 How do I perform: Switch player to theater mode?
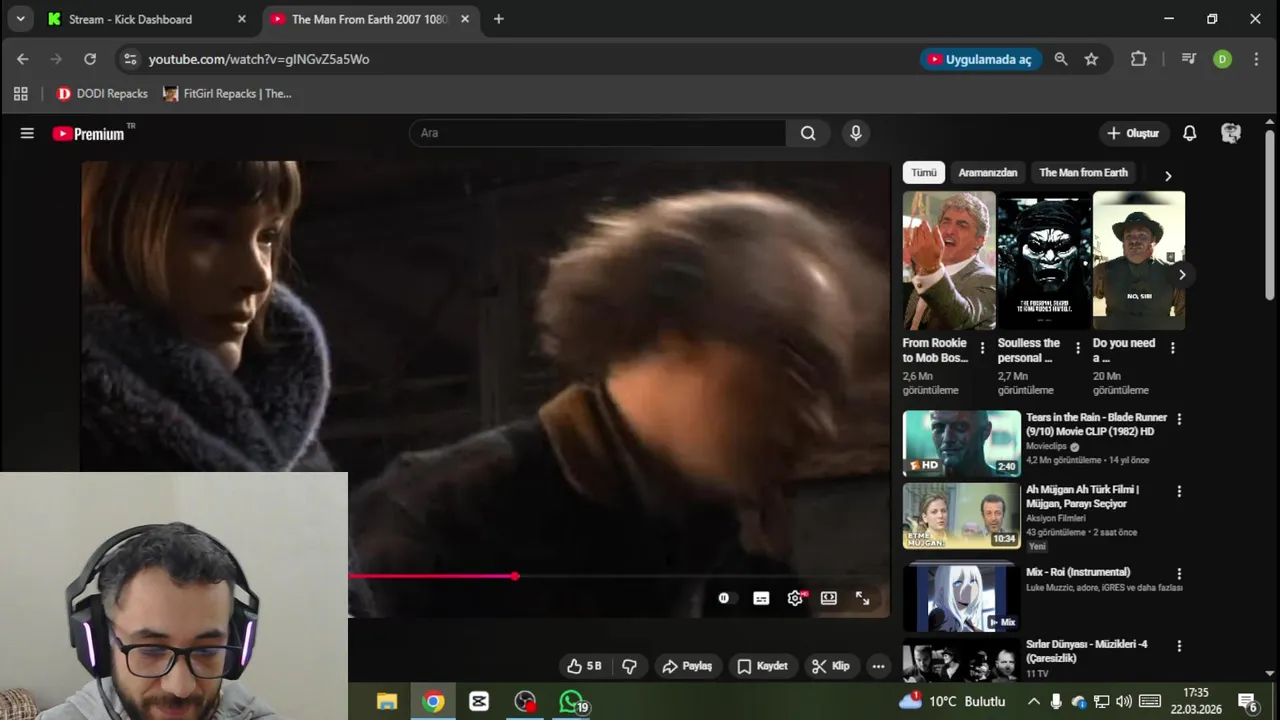pyautogui.click(x=829, y=598)
